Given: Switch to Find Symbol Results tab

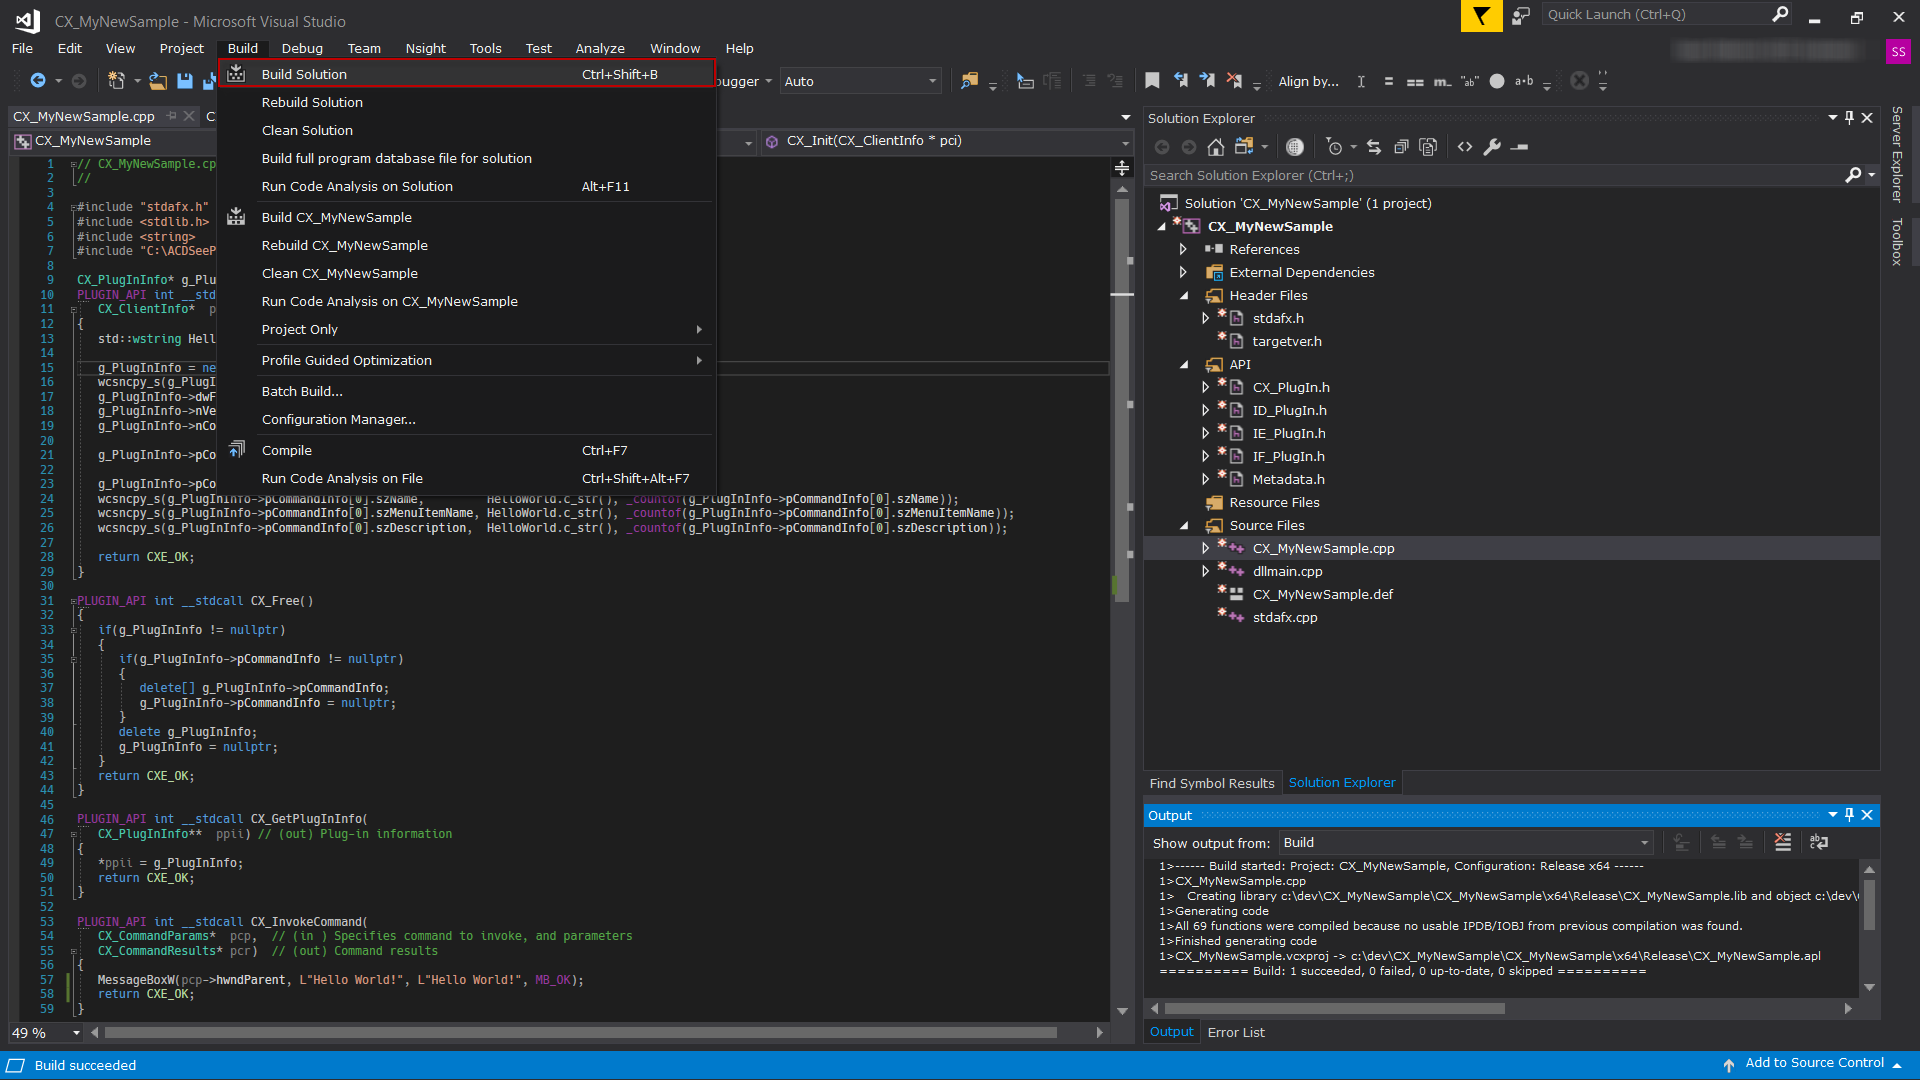Looking at the screenshot, I should pos(1212,783).
